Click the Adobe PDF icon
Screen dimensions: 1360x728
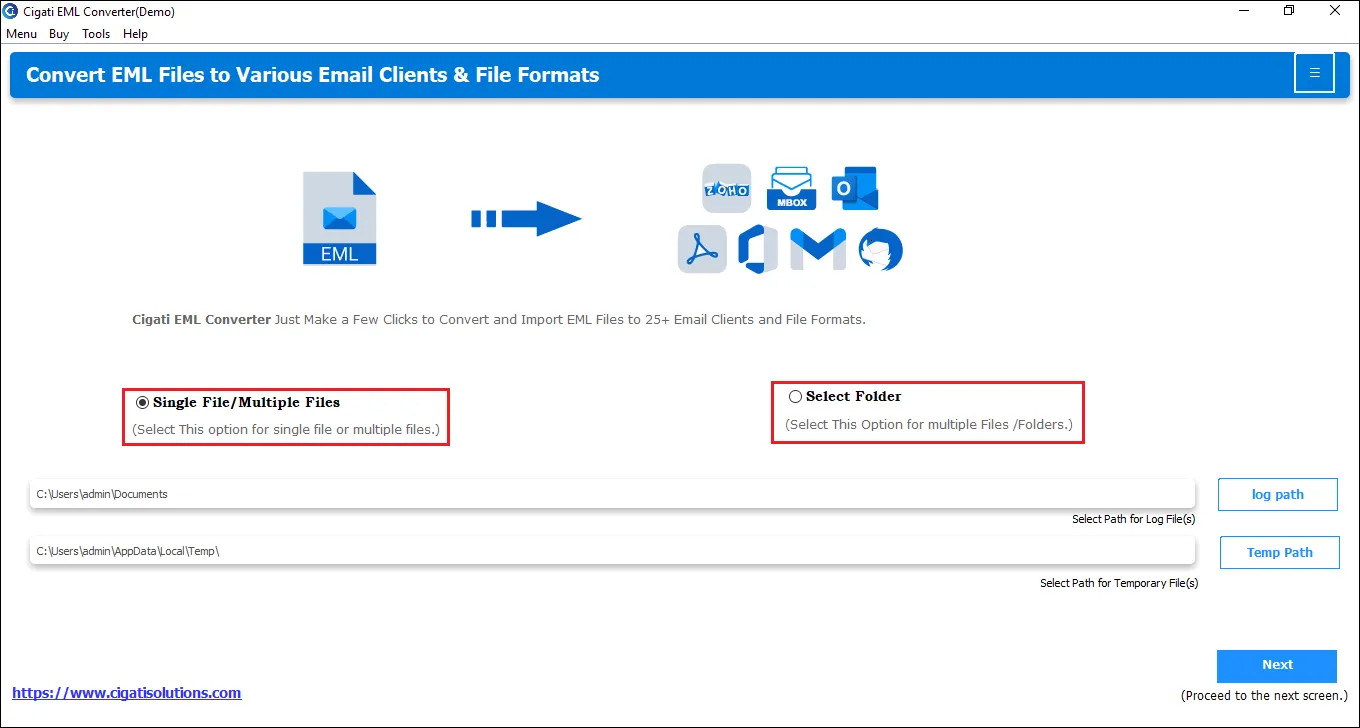(x=703, y=249)
